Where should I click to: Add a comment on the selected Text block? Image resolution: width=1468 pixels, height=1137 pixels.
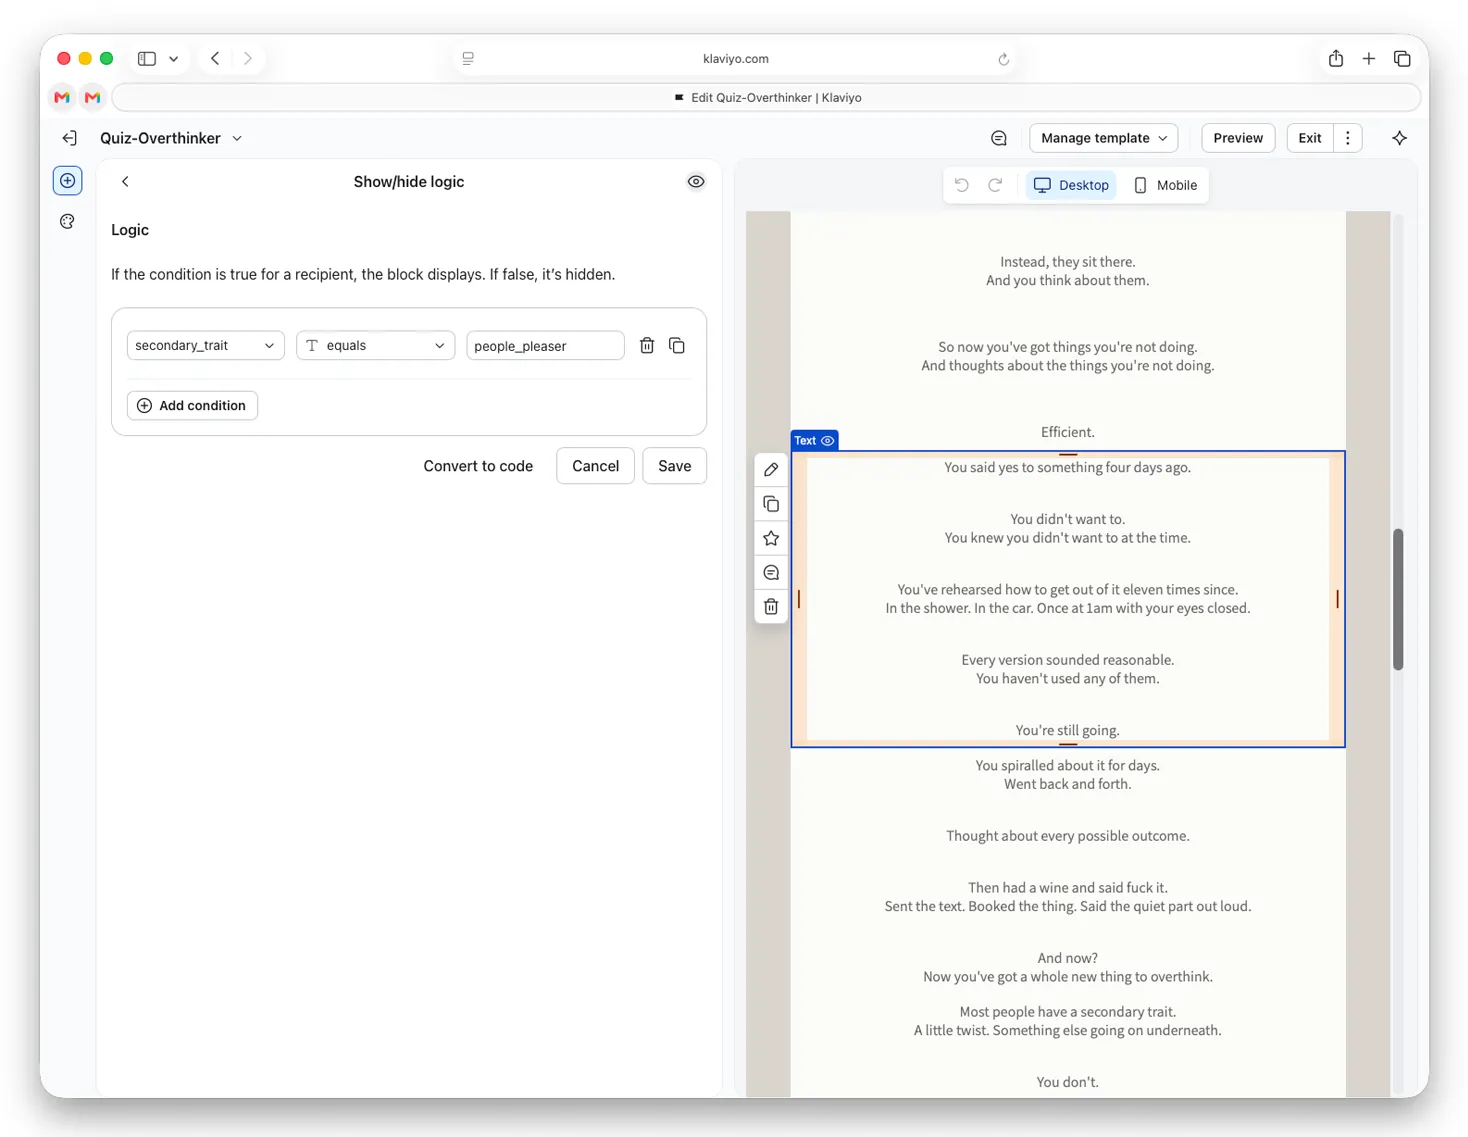771,573
